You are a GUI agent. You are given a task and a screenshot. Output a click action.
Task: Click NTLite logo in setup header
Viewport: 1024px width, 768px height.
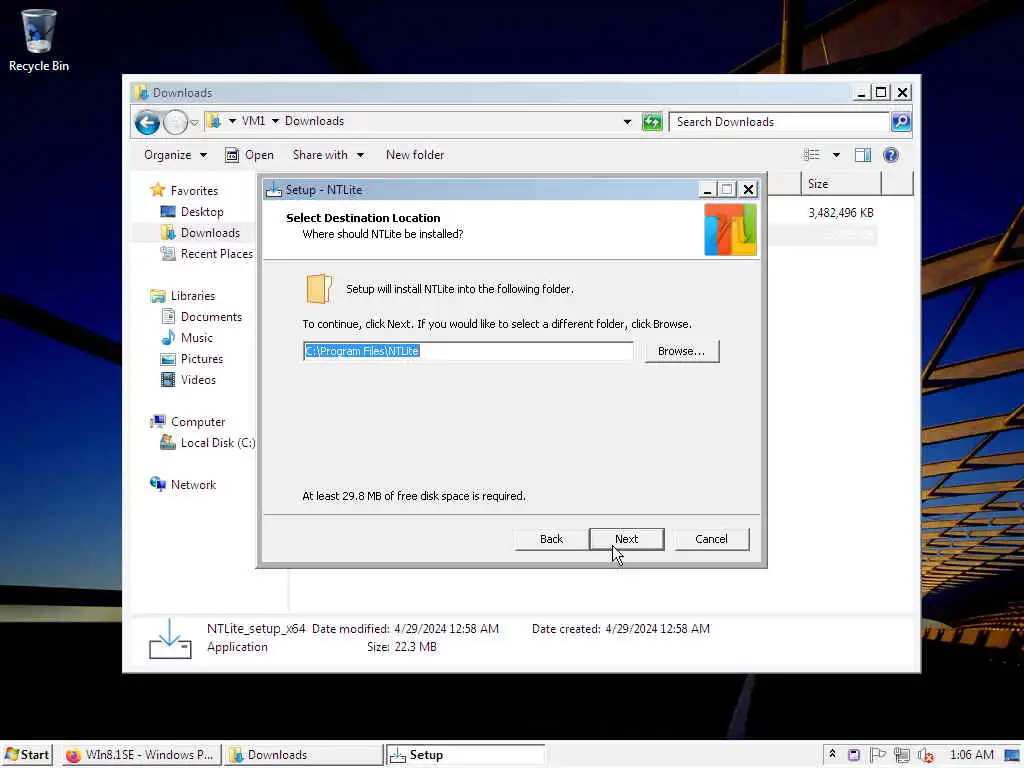tap(730, 230)
